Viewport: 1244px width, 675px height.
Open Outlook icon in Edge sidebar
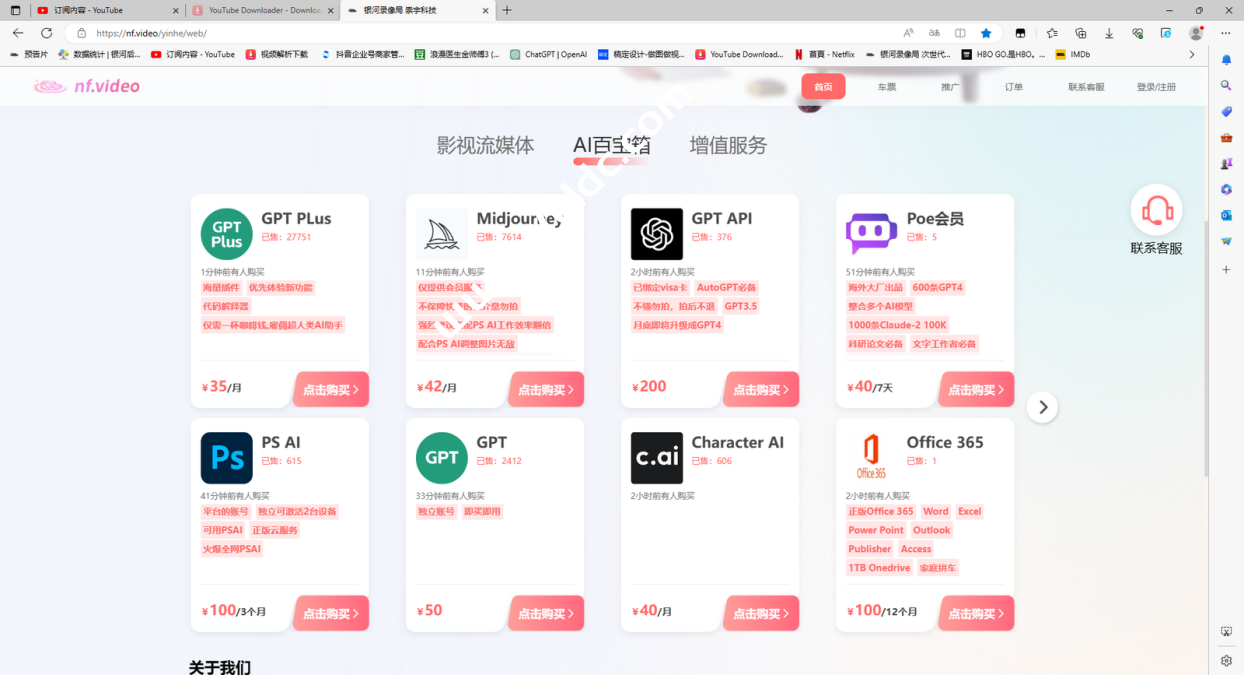coord(1226,215)
